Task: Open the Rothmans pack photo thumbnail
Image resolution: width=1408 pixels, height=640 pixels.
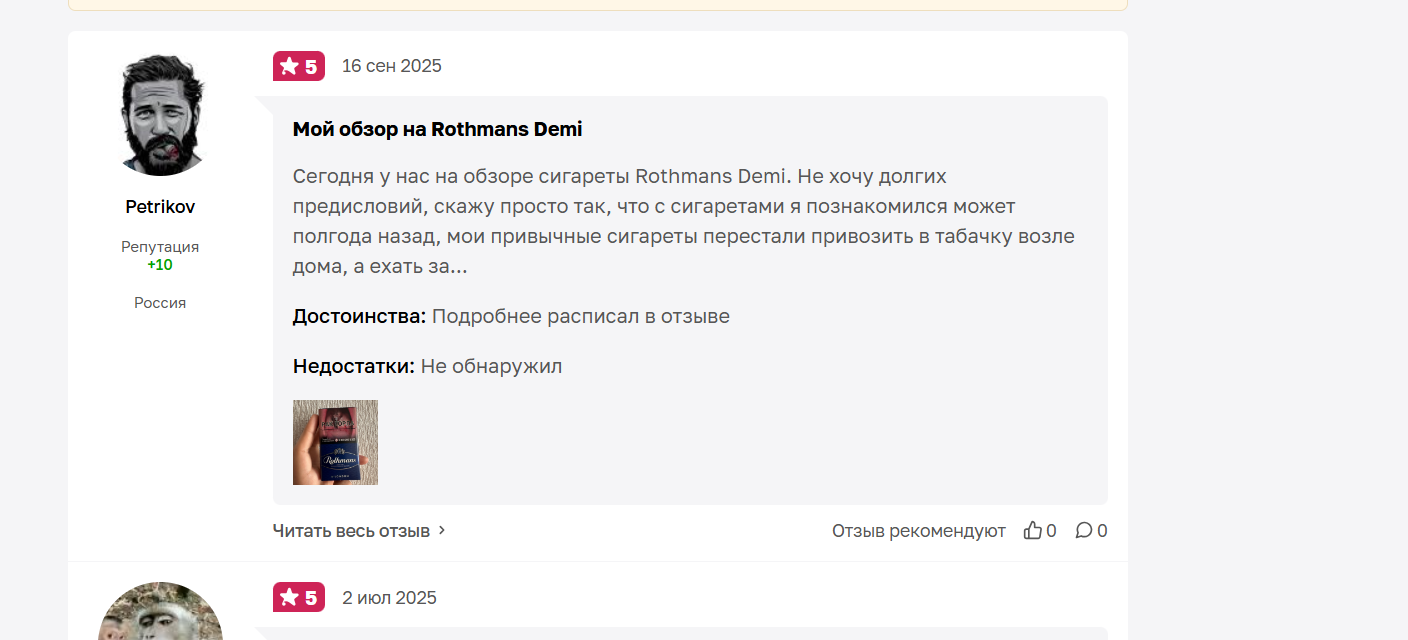Action: [x=335, y=442]
